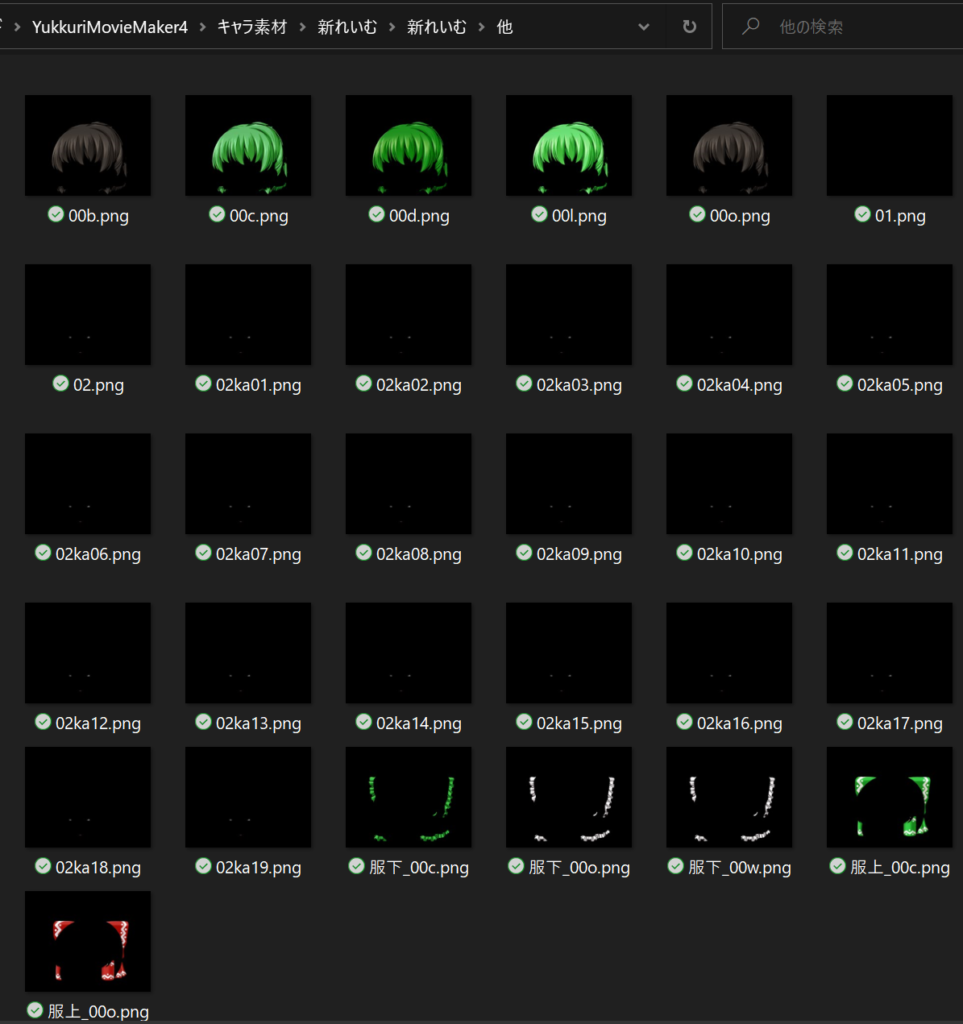Click sync status checkmark beside 01.png
The width and height of the screenshot is (963, 1024).
(x=862, y=214)
